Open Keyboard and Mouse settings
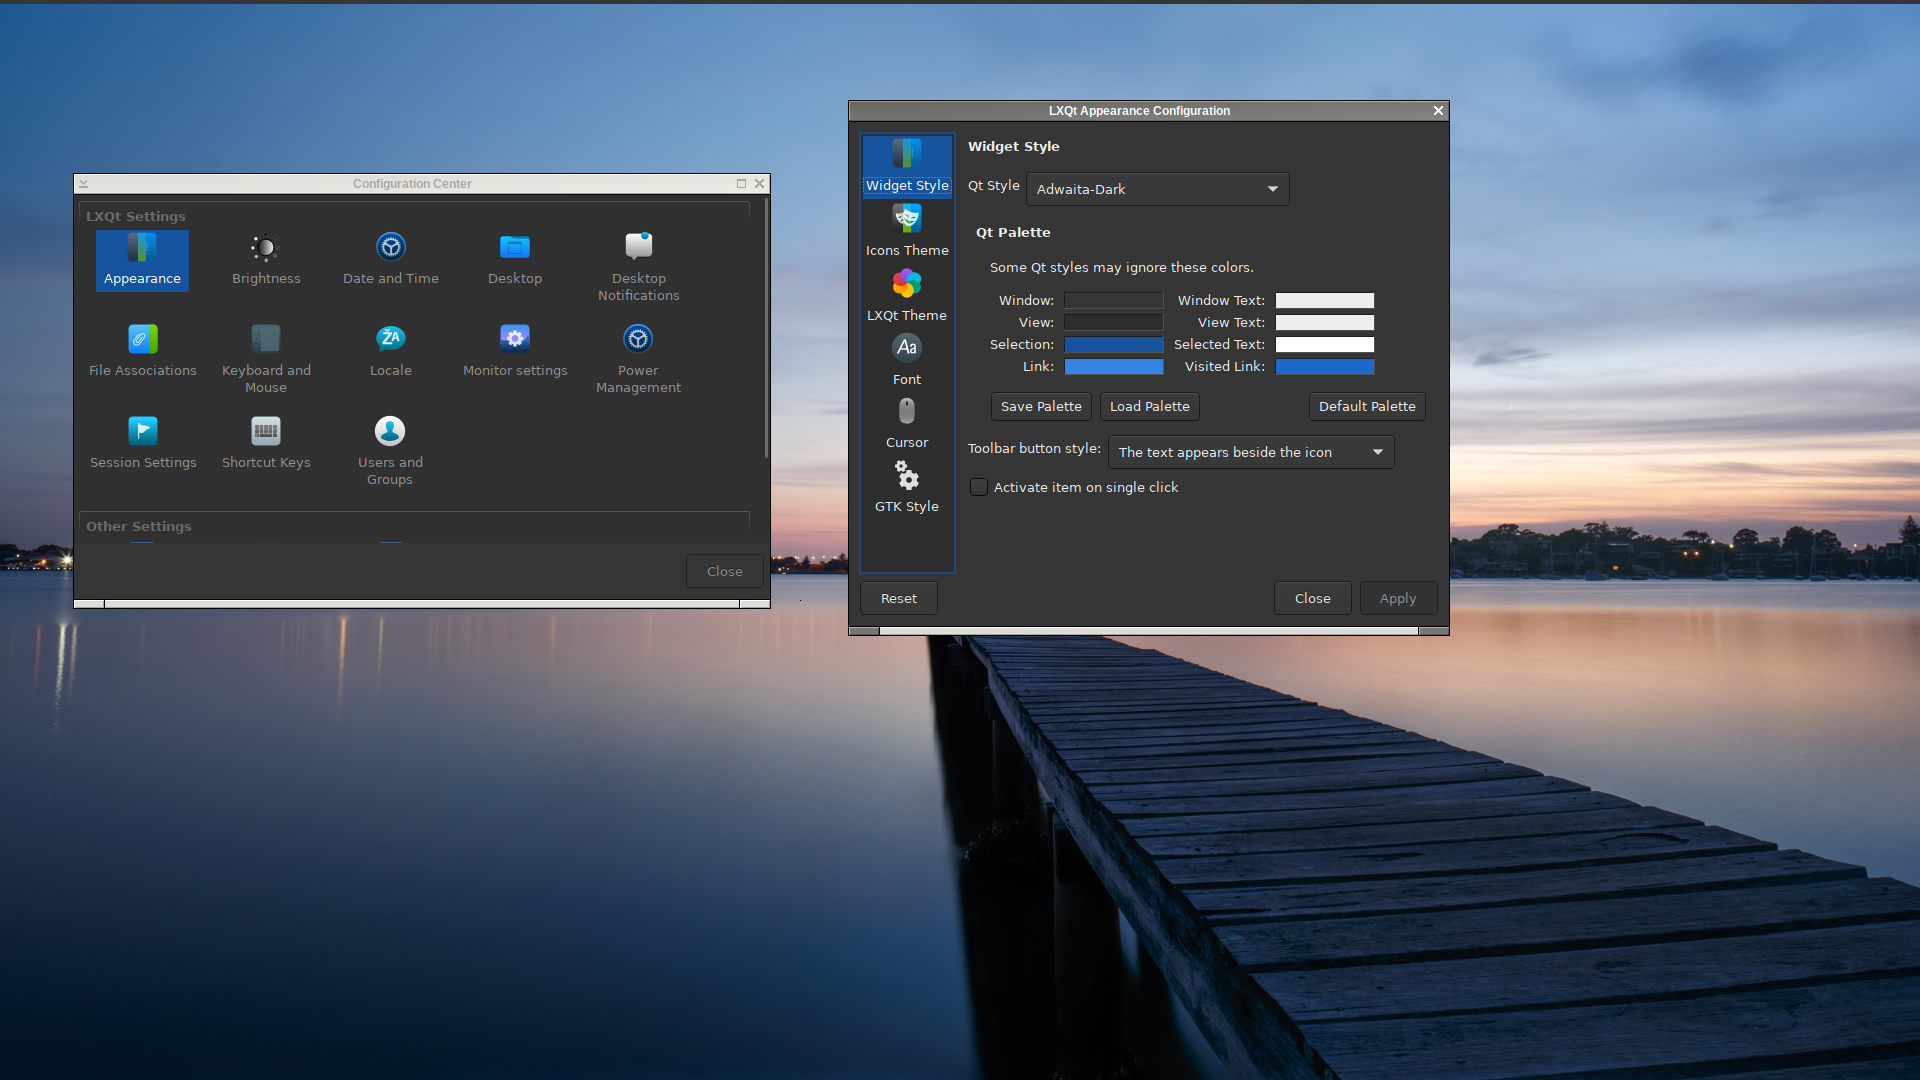1920x1080 pixels. tap(266, 359)
